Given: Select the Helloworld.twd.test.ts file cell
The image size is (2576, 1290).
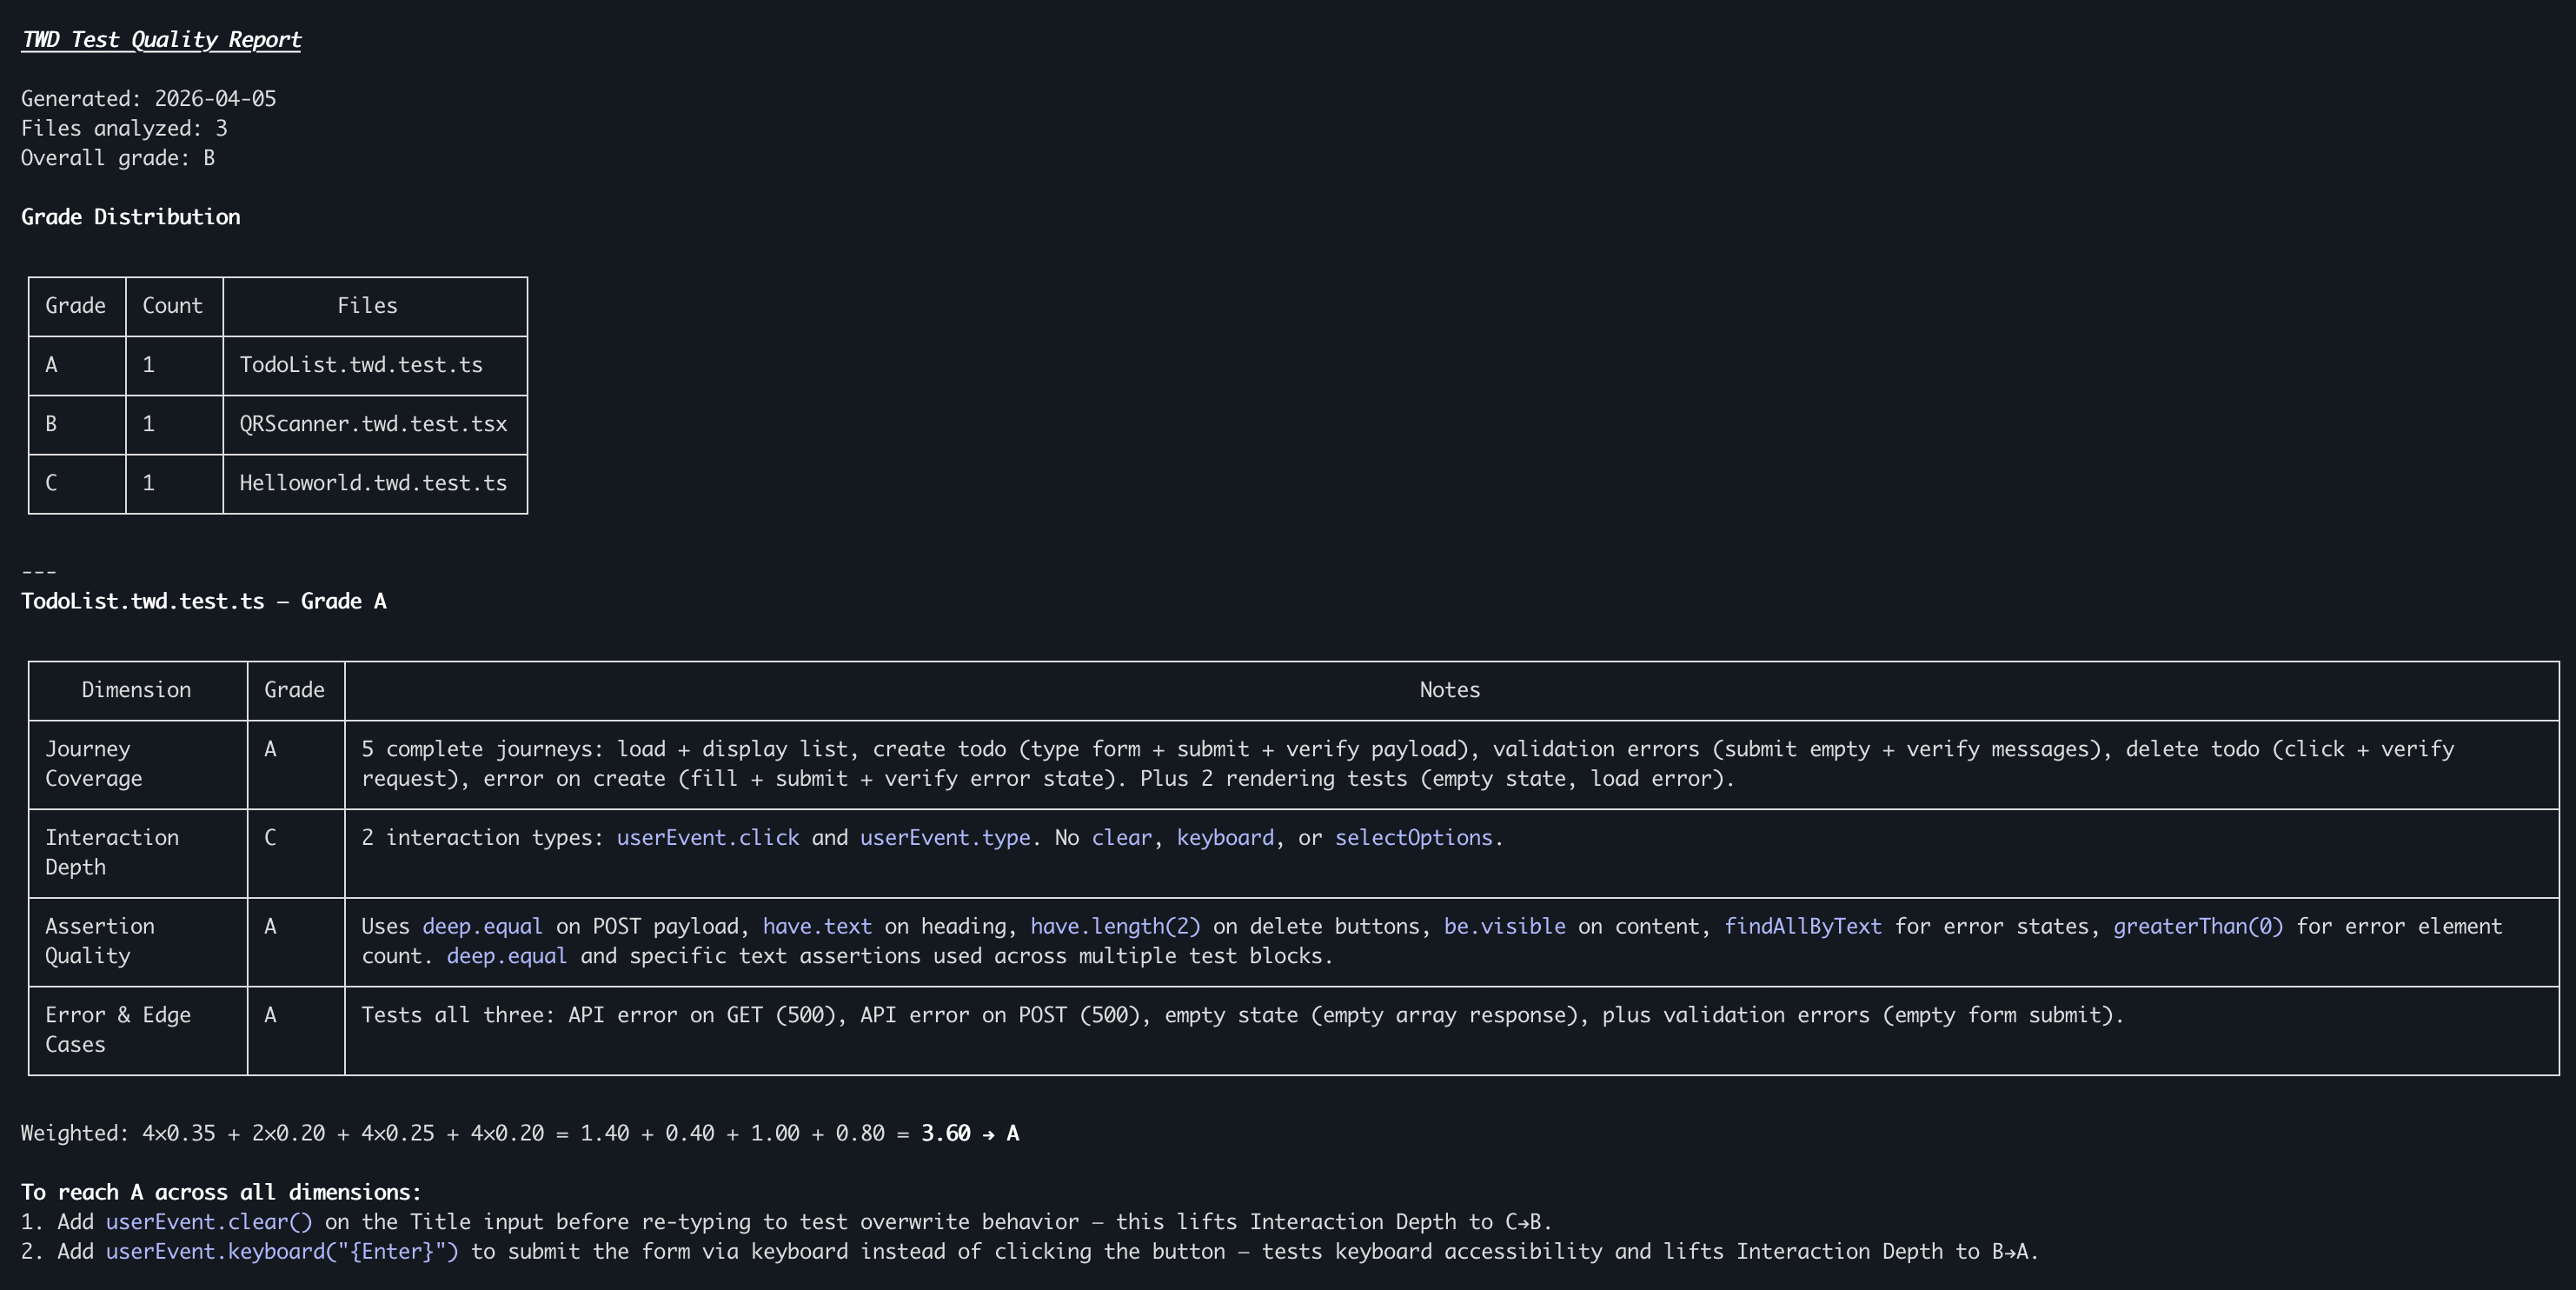Looking at the screenshot, I should (x=372, y=483).
